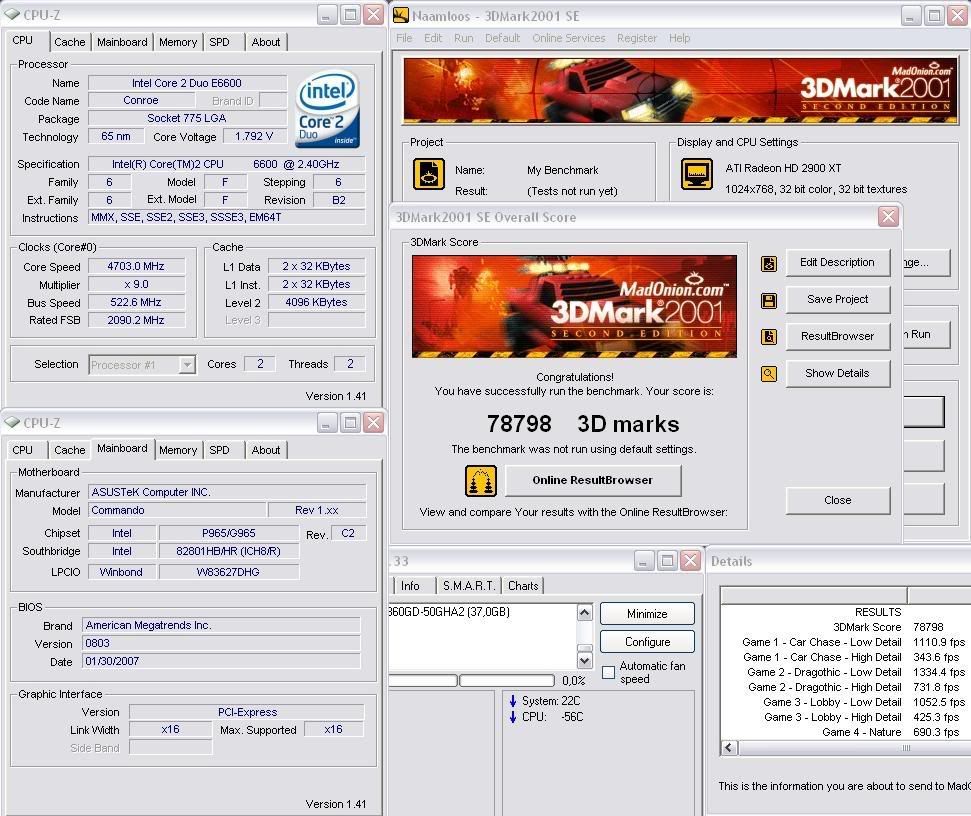The width and height of the screenshot is (971, 816).
Task: Click the Bus Speed 522.6 MHz field
Action: [136, 302]
